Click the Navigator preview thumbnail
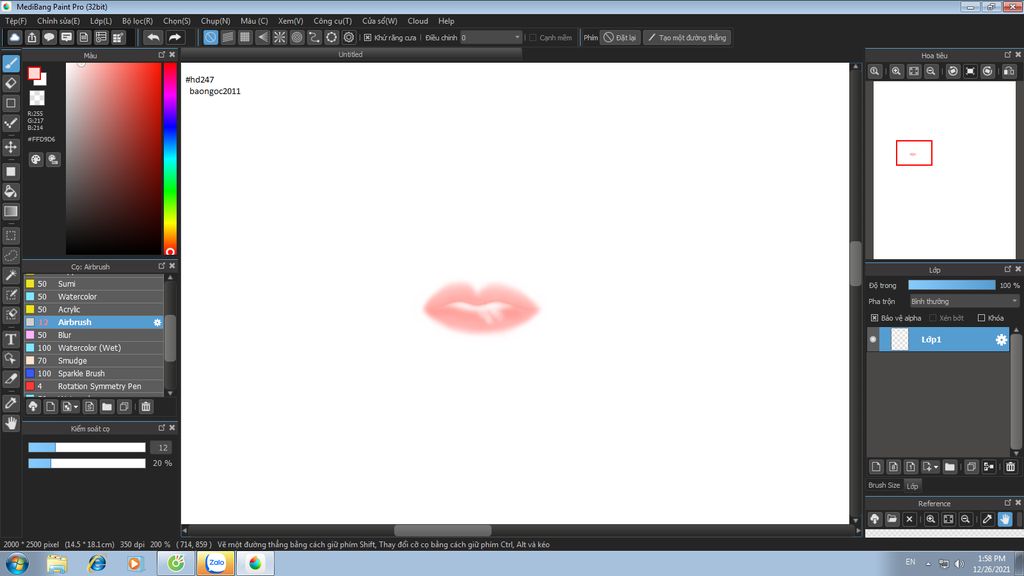This screenshot has height=576, width=1024. coord(944,170)
